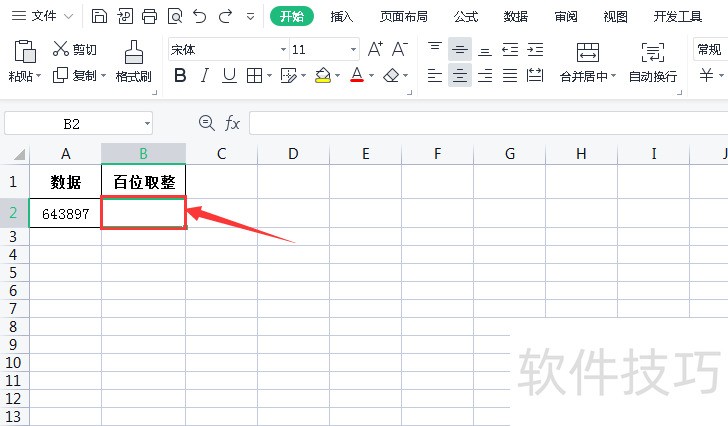This screenshot has height=426, width=728.
Task: Apply fill color bucket
Action: click(323, 75)
